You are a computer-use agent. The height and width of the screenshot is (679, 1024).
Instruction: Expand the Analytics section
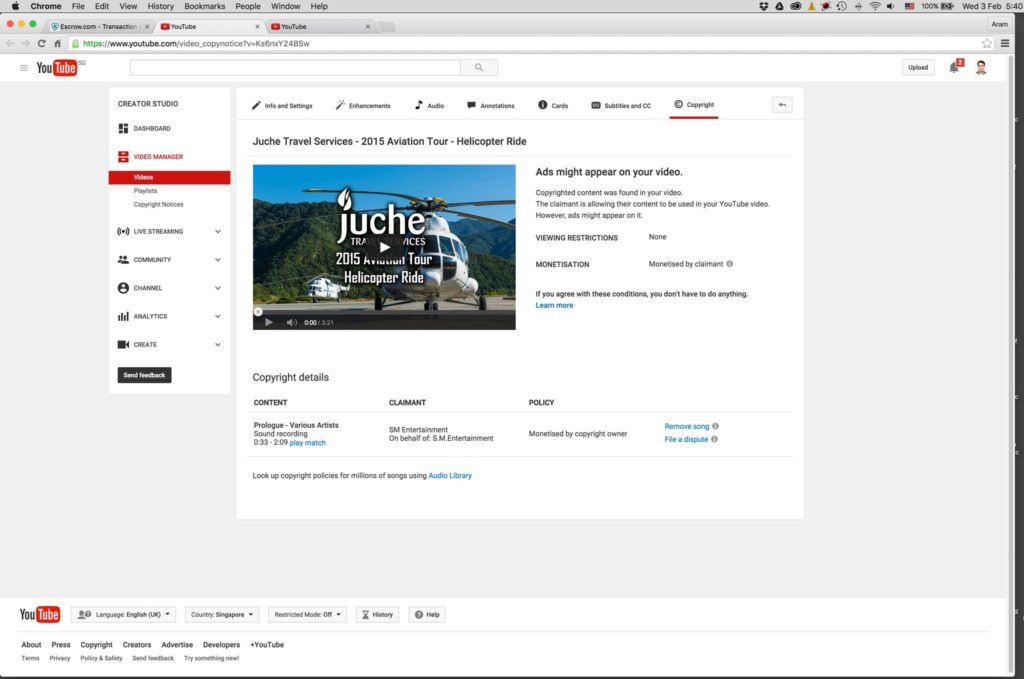[217, 316]
